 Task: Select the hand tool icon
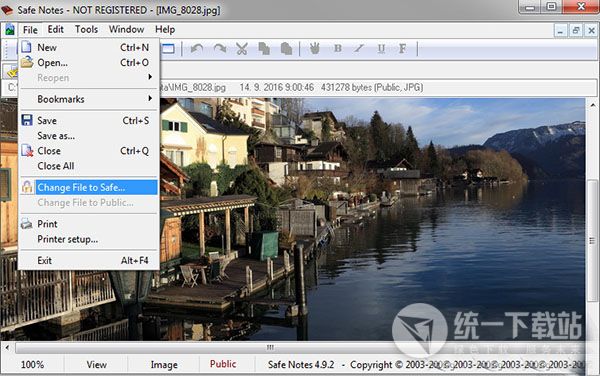315,49
